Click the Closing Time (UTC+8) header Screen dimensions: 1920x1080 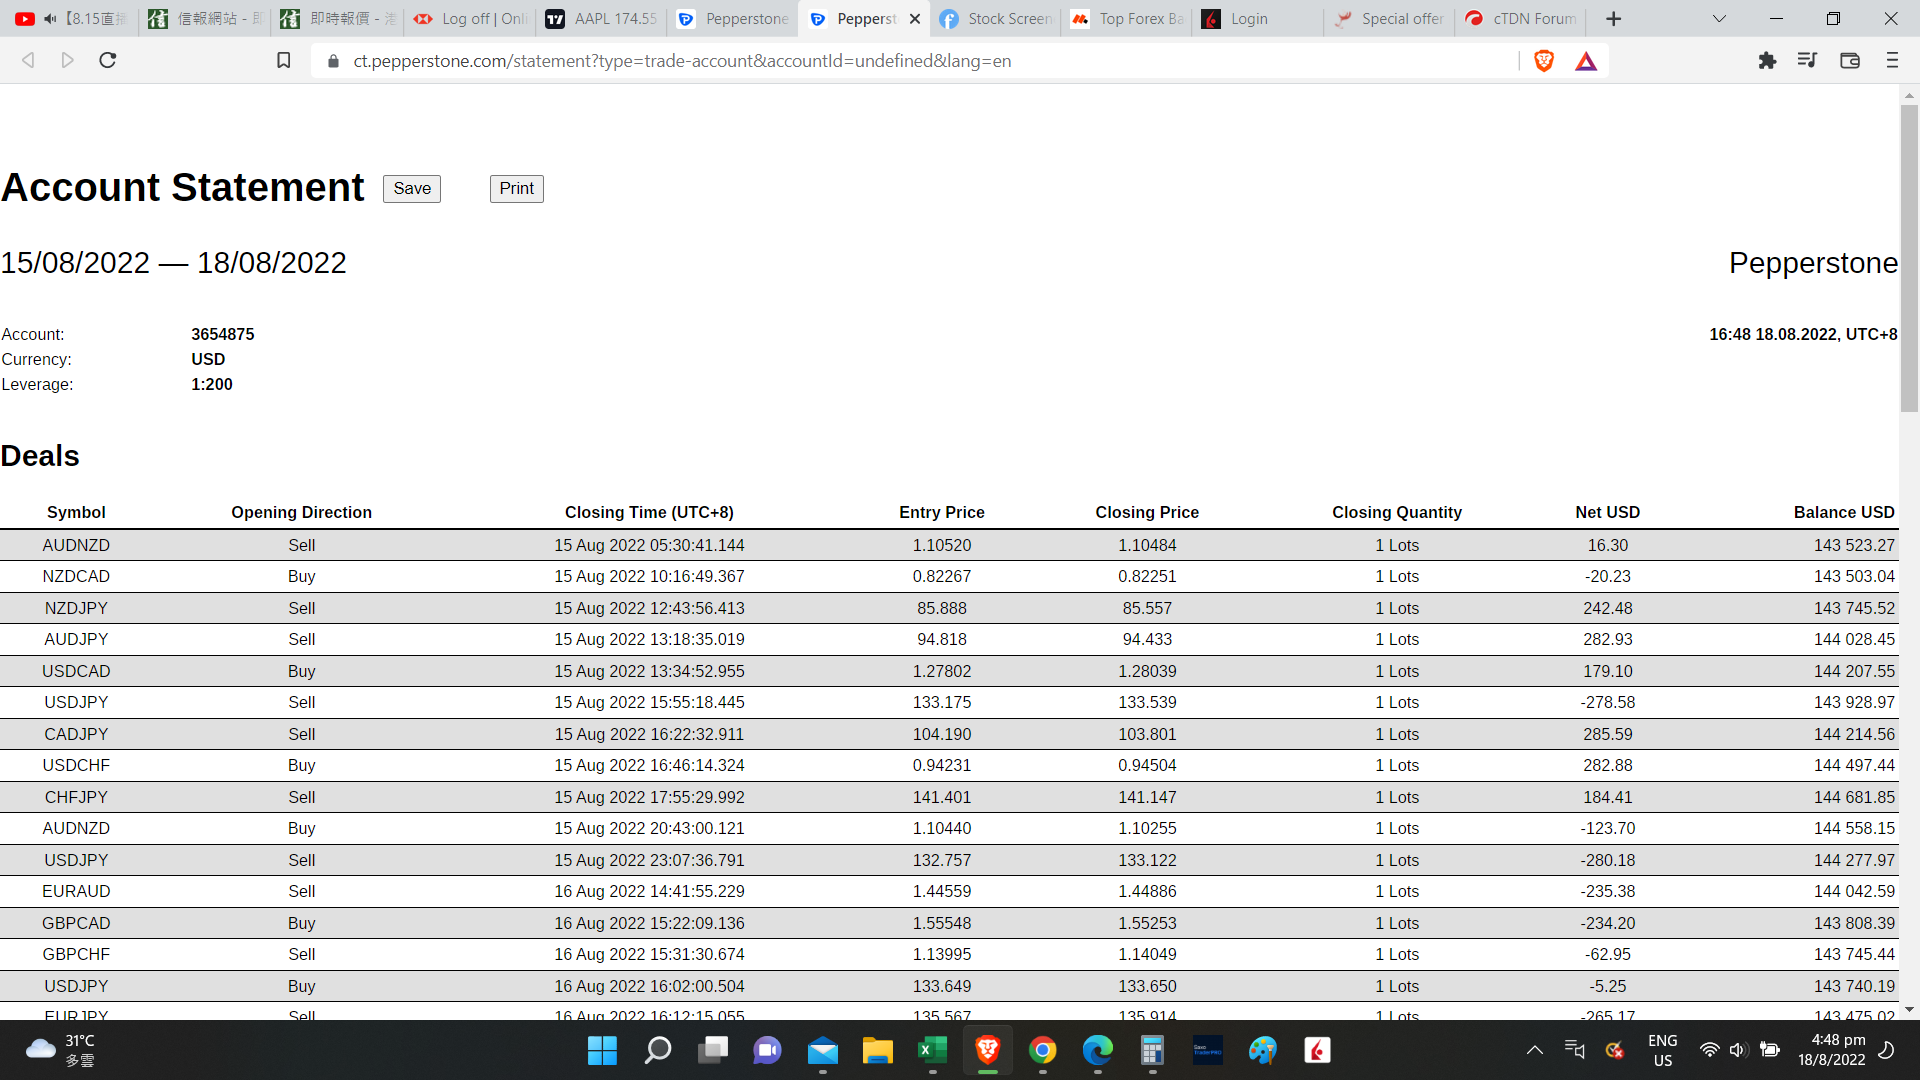pyautogui.click(x=649, y=512)
